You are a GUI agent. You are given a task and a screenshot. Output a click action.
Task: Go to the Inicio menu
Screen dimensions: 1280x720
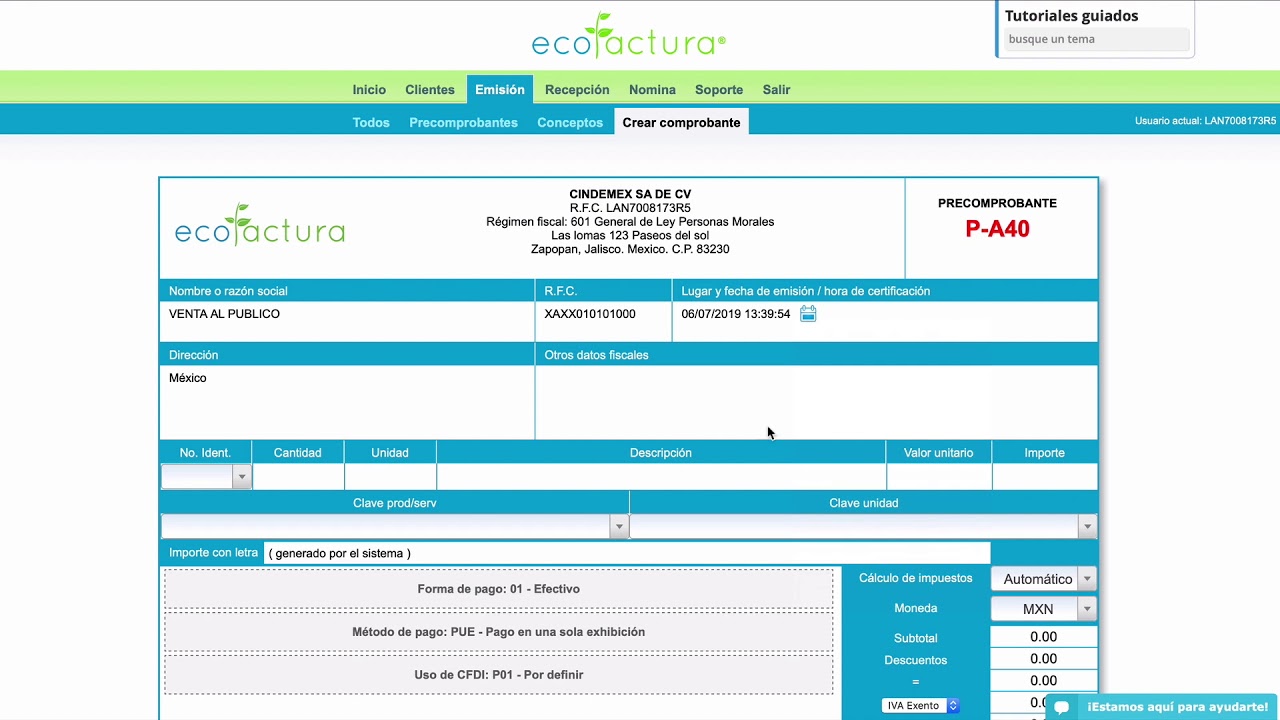[369, 90]
